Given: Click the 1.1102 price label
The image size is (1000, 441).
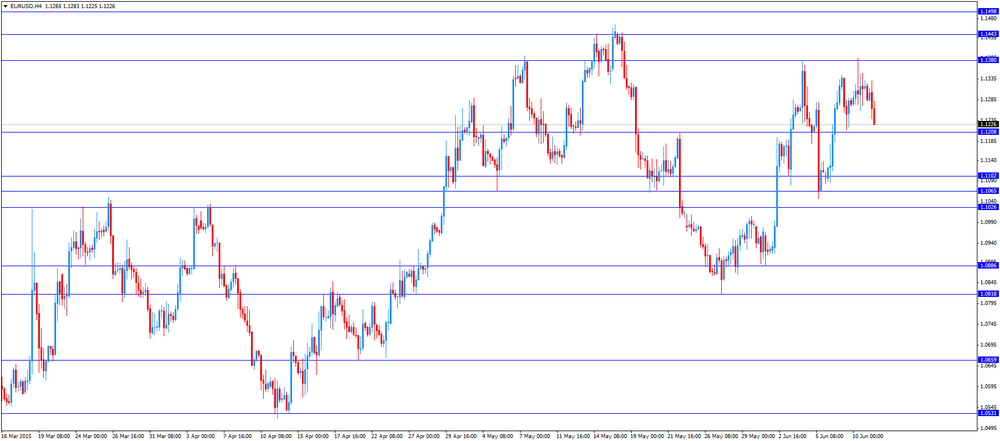Looking at the screenshot, I should [988, 176].
